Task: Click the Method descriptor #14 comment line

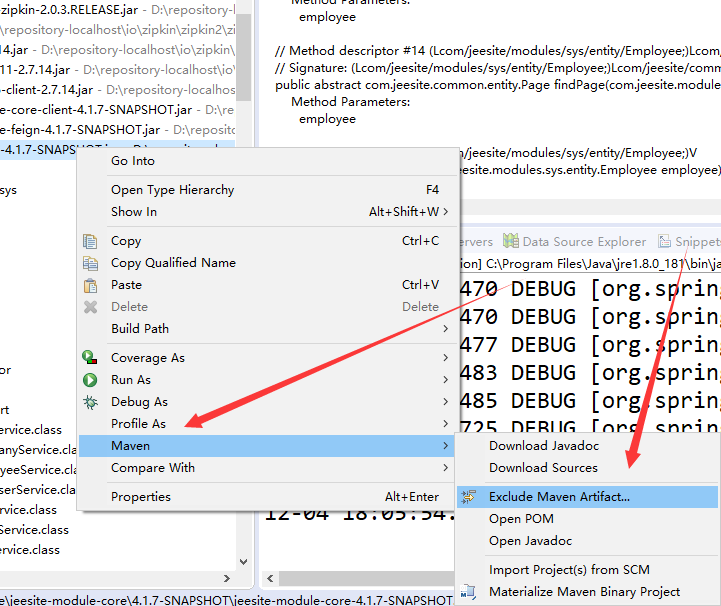Action: pyautogui.click(x=498, y=51)
